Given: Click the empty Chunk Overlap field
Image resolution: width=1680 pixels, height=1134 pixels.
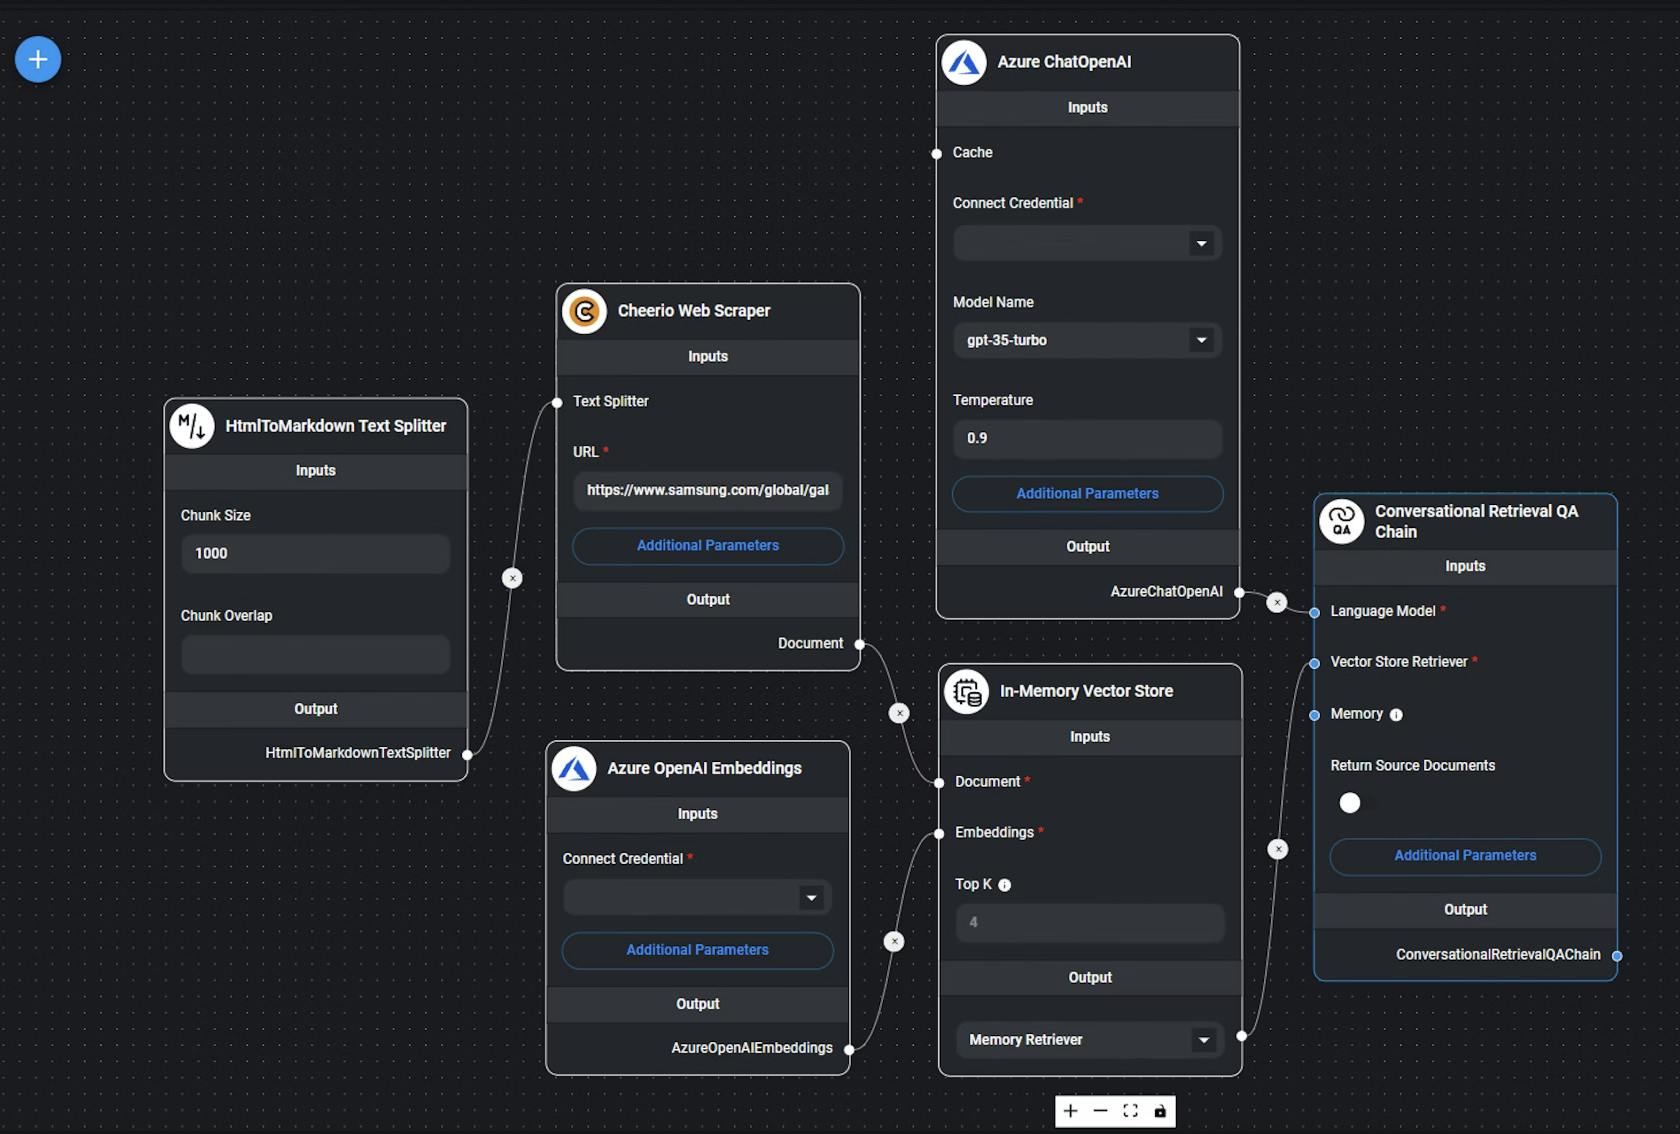Looking at the screenshot, I should 315,654.
